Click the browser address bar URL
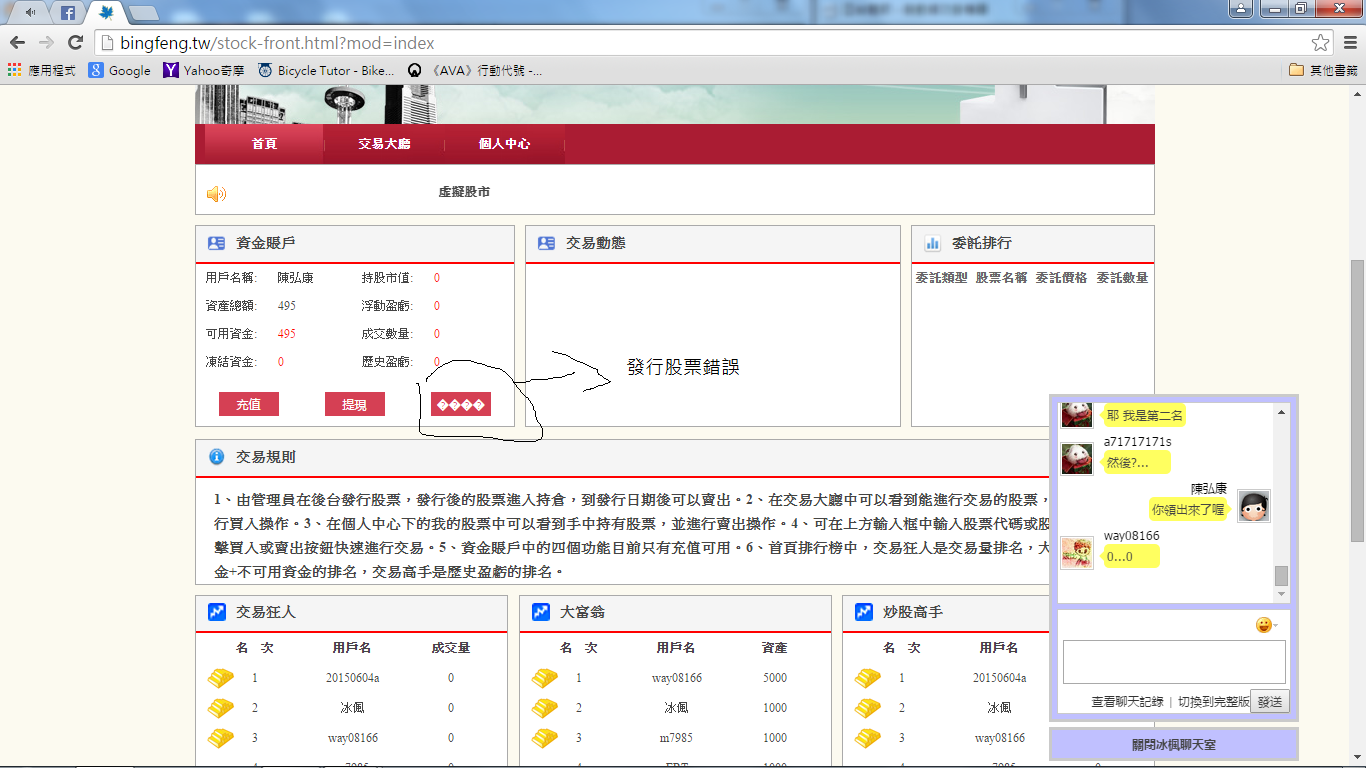The height and width of the screenshot is (768, 1366). pos(277,43)
